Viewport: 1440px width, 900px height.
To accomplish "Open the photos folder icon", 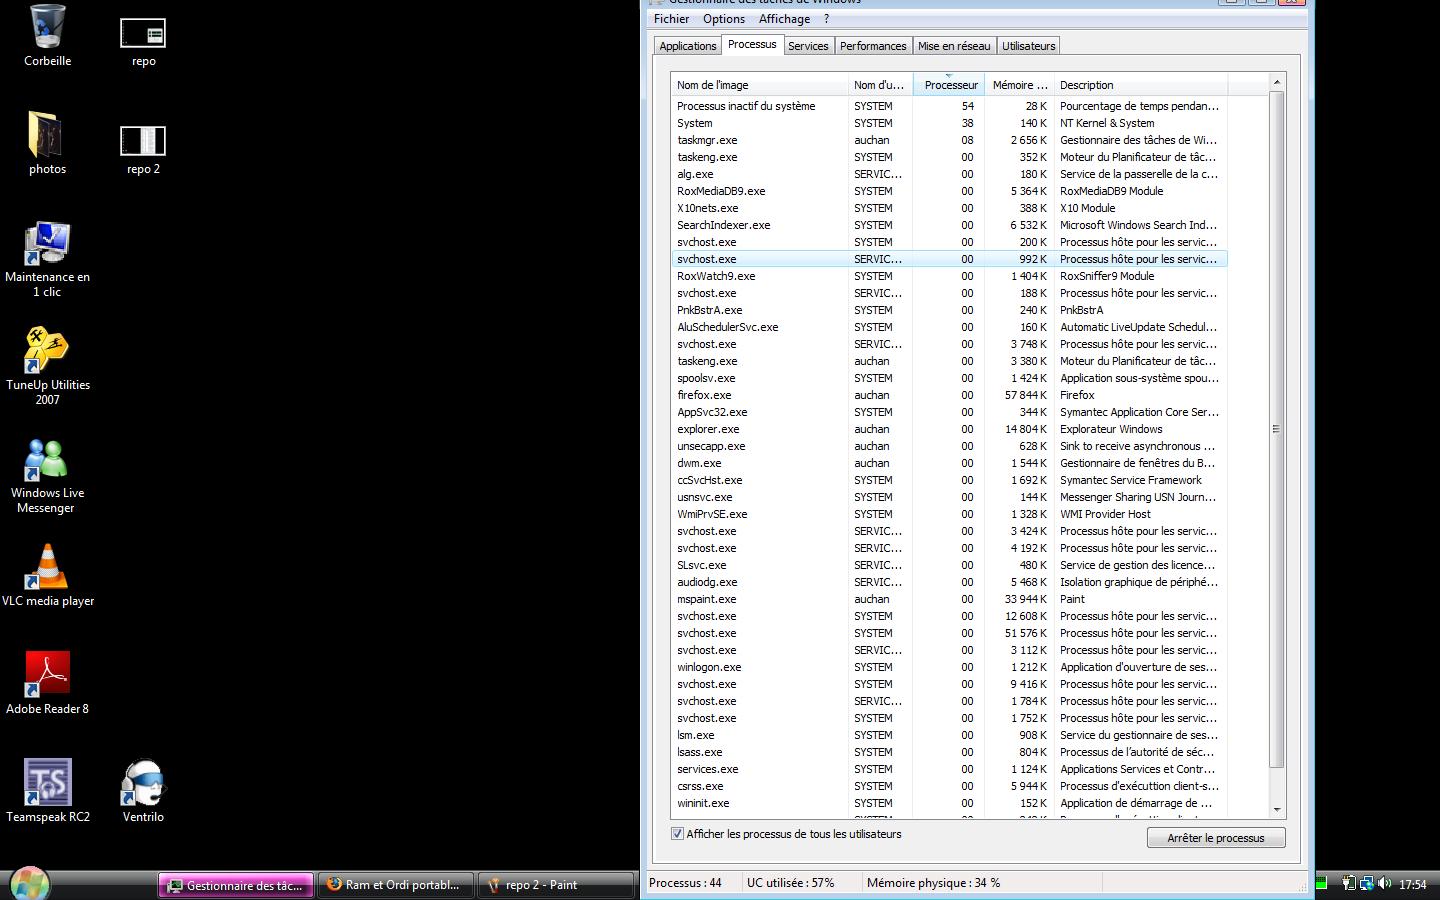I will click(47, 143).
